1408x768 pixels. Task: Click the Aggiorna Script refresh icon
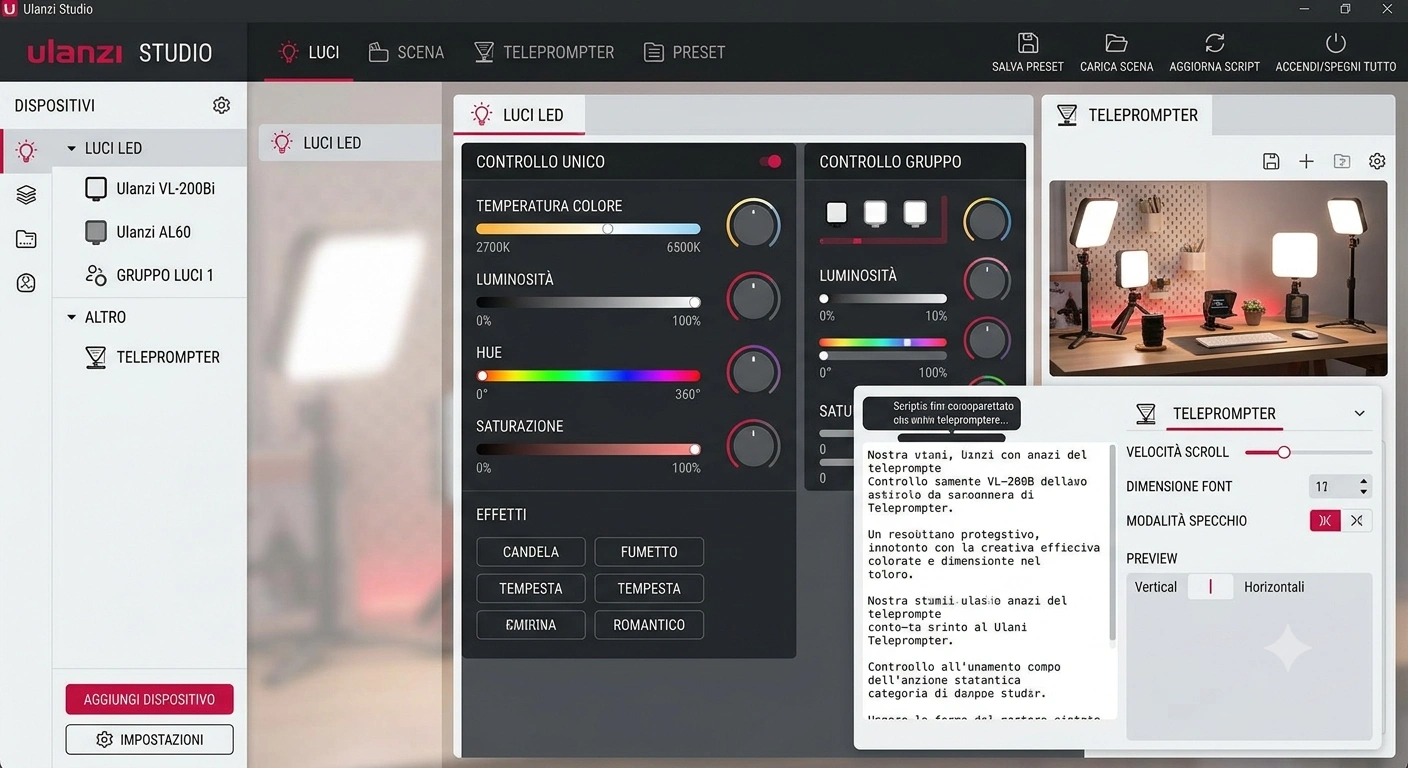click(1214, 43)
